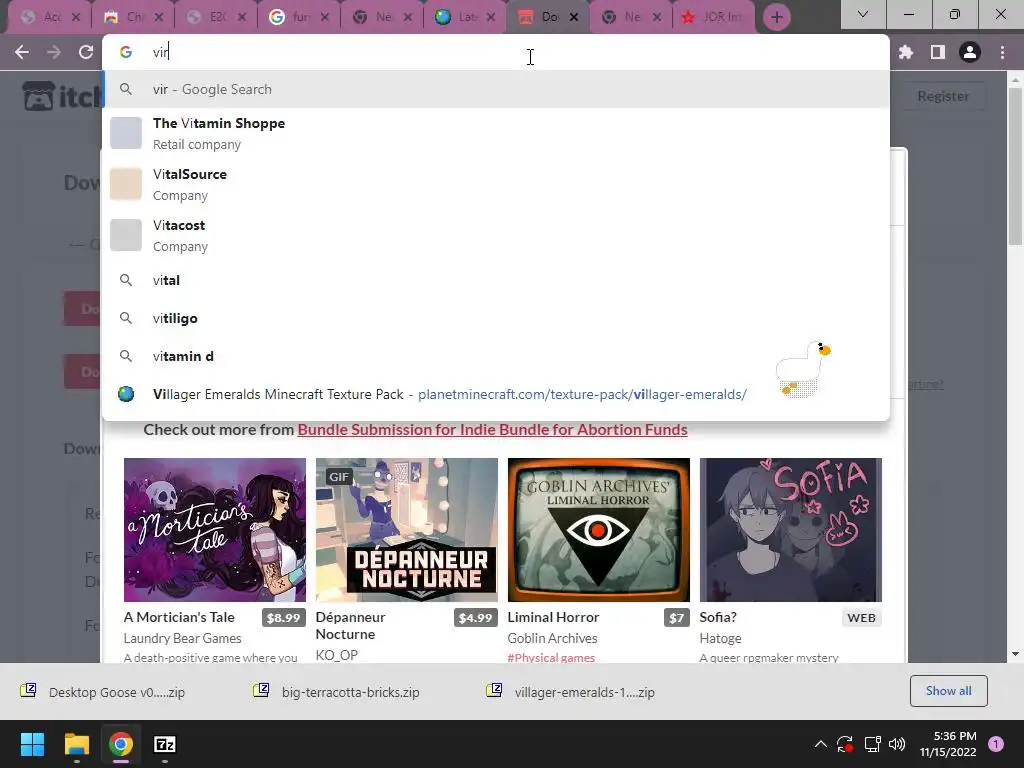Open the tab search chevron
The width and height of the screenshot is (1024, 768).
coord(863,14)
